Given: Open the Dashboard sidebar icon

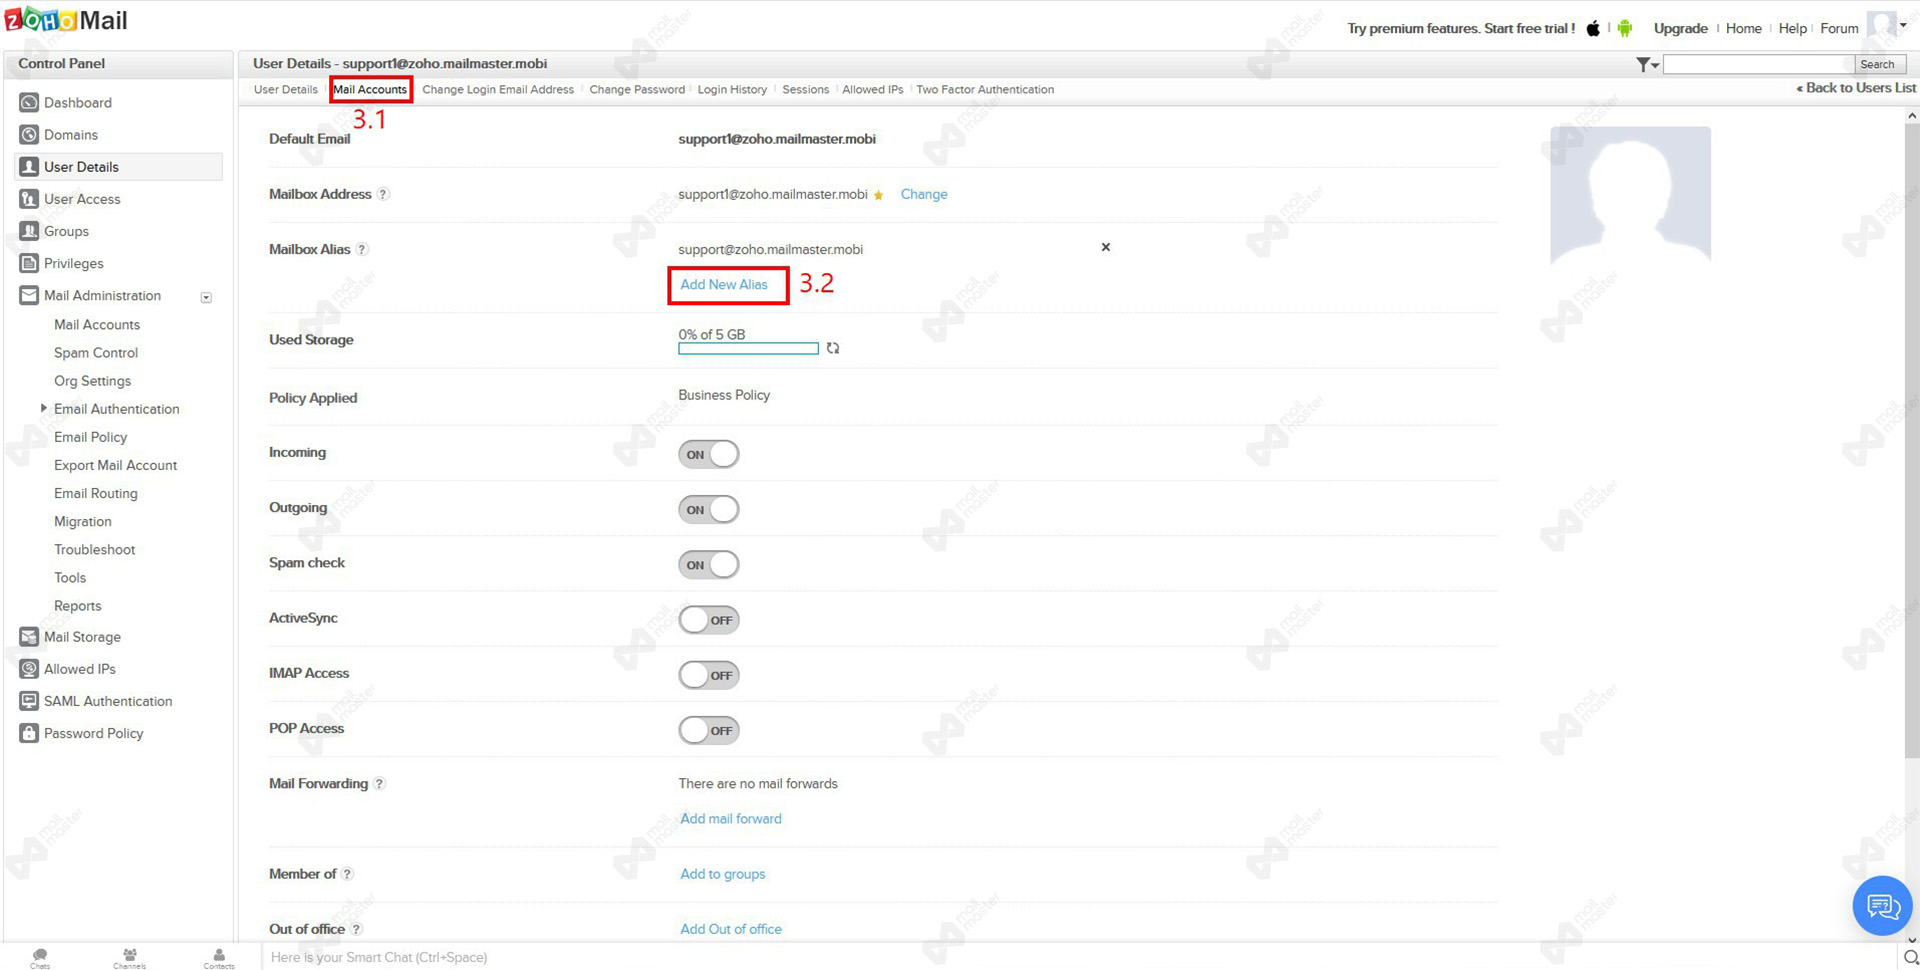Looking at the screenshot, I should tap(29, 102).
